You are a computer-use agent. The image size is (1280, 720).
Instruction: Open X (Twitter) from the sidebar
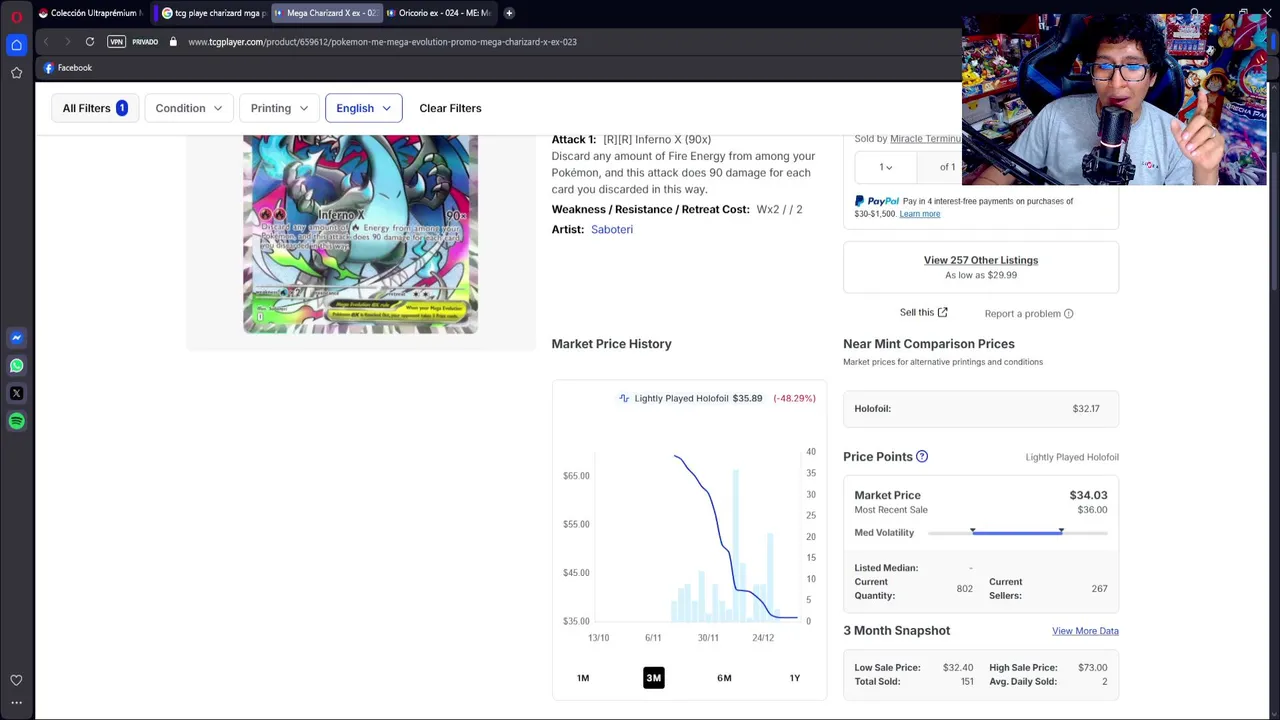16,394
